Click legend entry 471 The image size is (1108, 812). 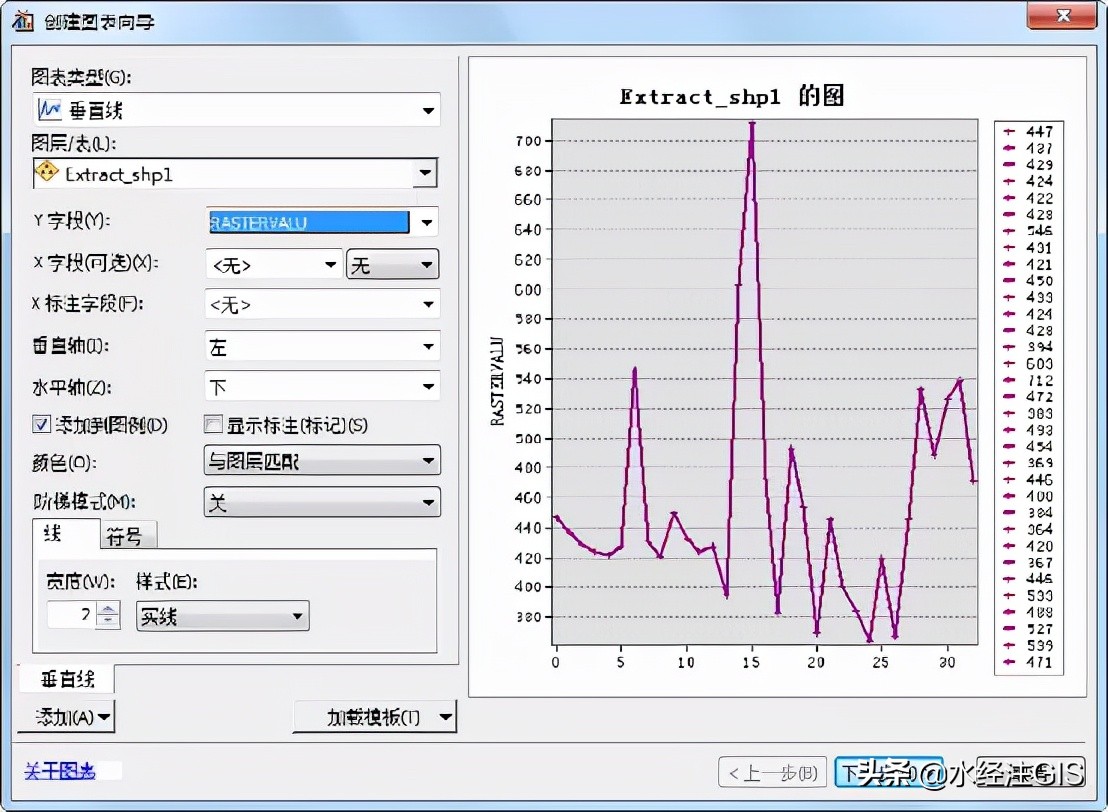(1029, 662)
